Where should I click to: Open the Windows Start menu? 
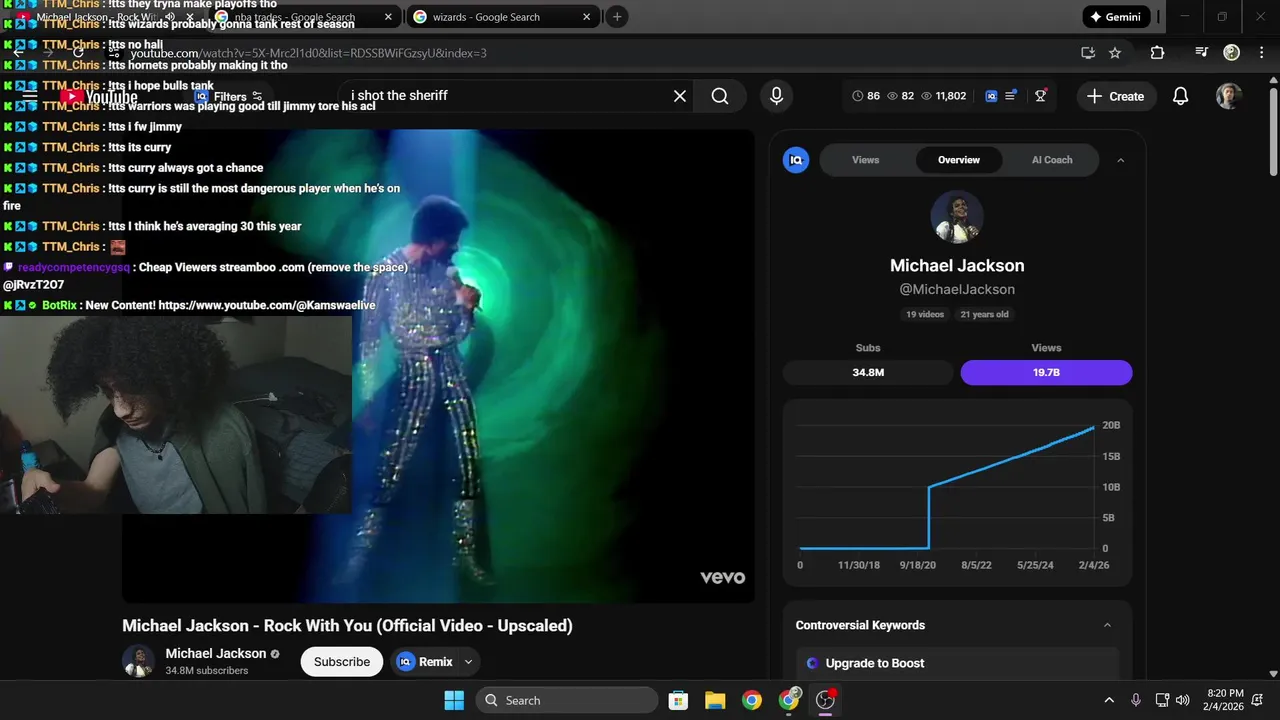454,700
